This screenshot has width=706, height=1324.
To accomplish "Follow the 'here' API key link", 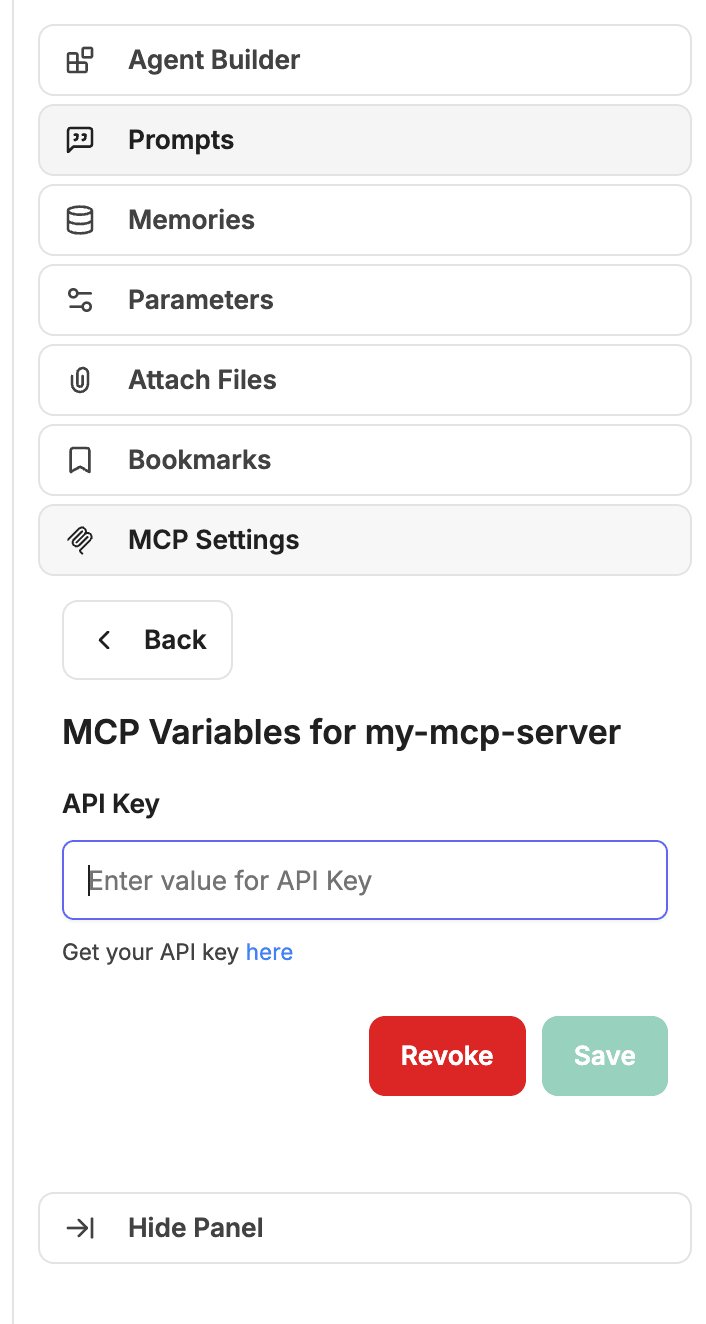I will (x=269, y=952).
